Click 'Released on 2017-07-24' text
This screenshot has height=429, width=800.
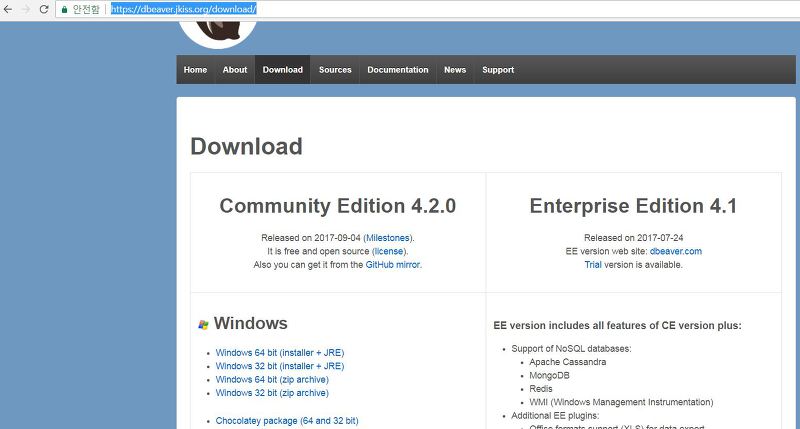pyautogui.click(x=633, y=238)
